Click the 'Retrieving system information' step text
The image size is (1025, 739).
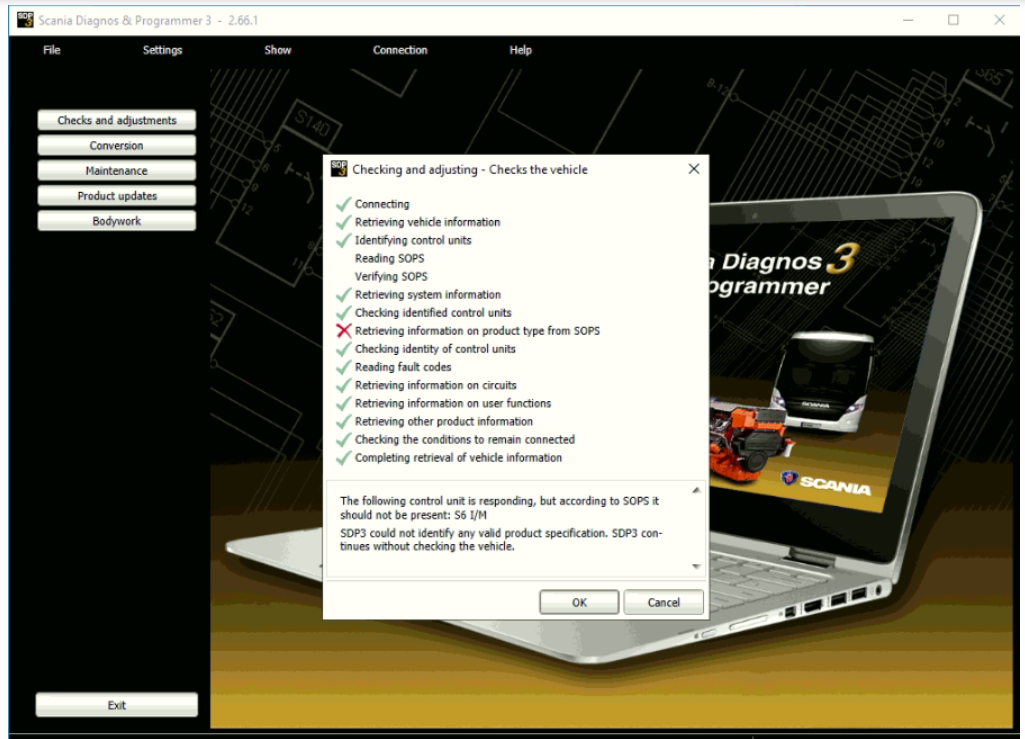click(428, 295)
